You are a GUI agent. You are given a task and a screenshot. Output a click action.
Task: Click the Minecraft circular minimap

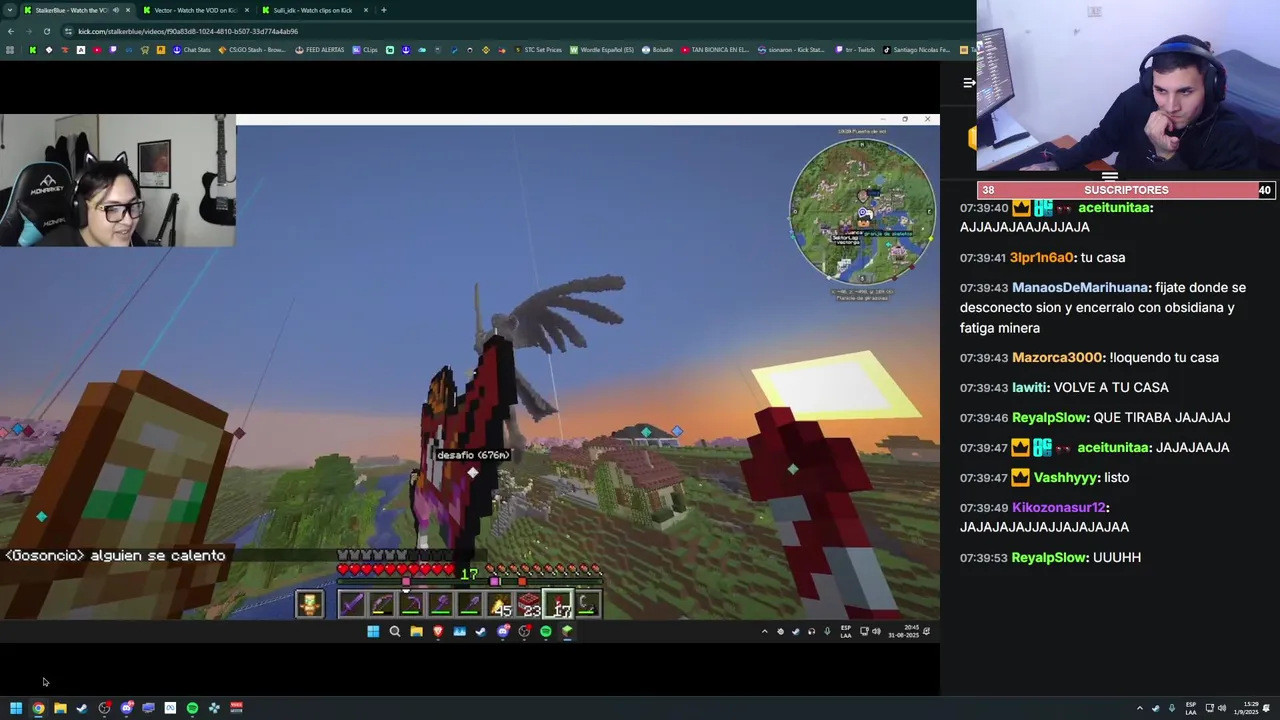[x=862, y=210]
